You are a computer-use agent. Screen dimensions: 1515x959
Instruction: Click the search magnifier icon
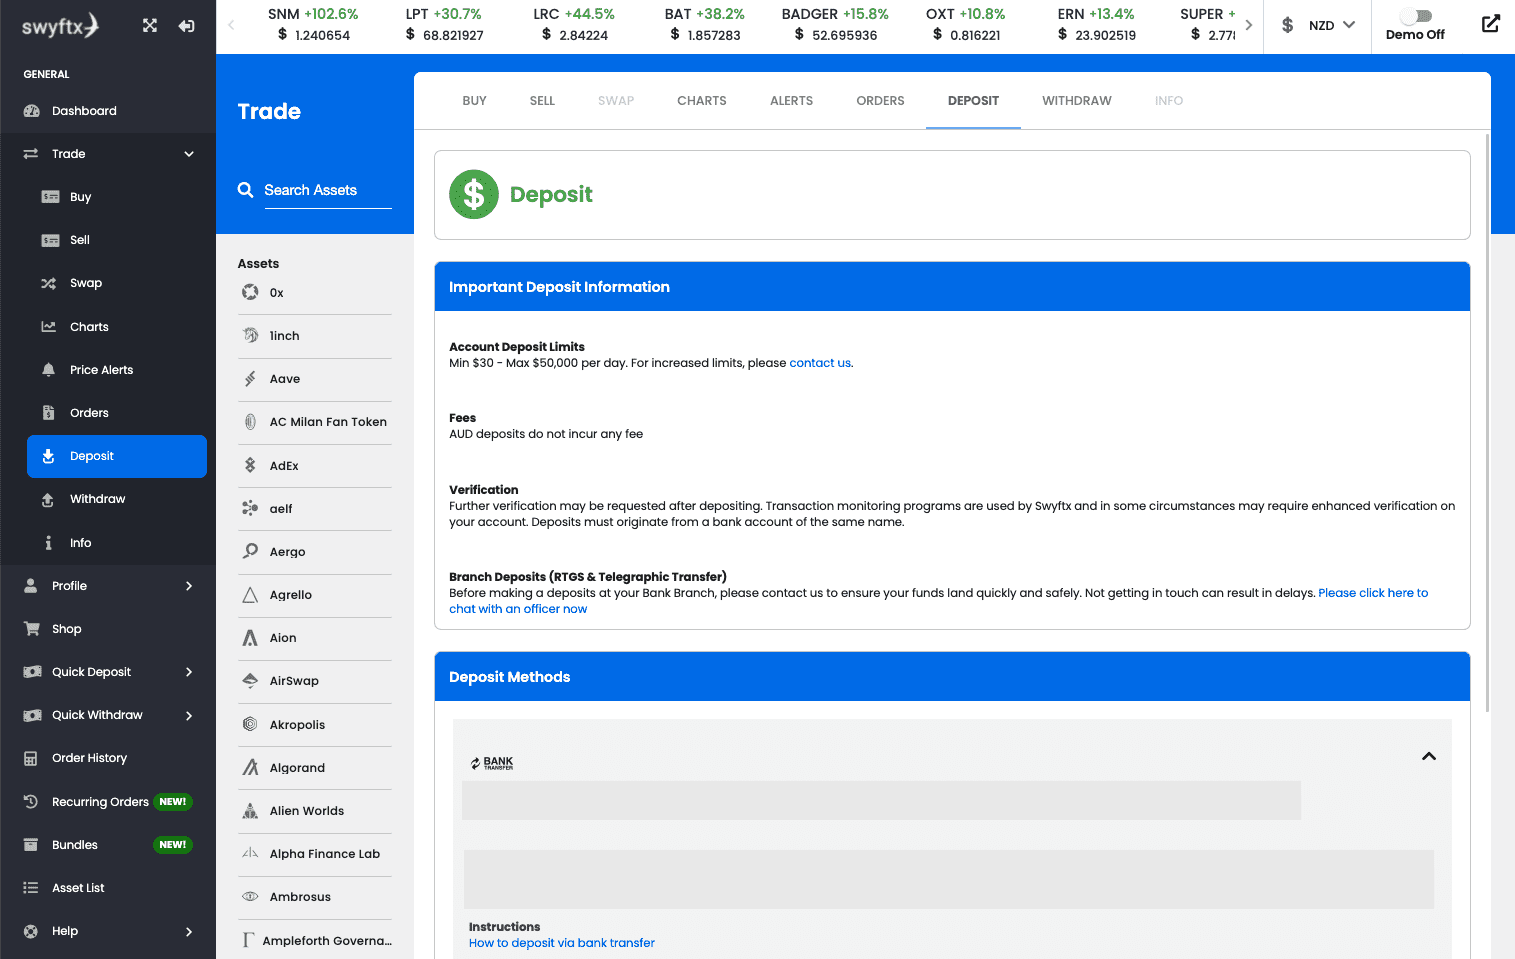tap(245, 190)
